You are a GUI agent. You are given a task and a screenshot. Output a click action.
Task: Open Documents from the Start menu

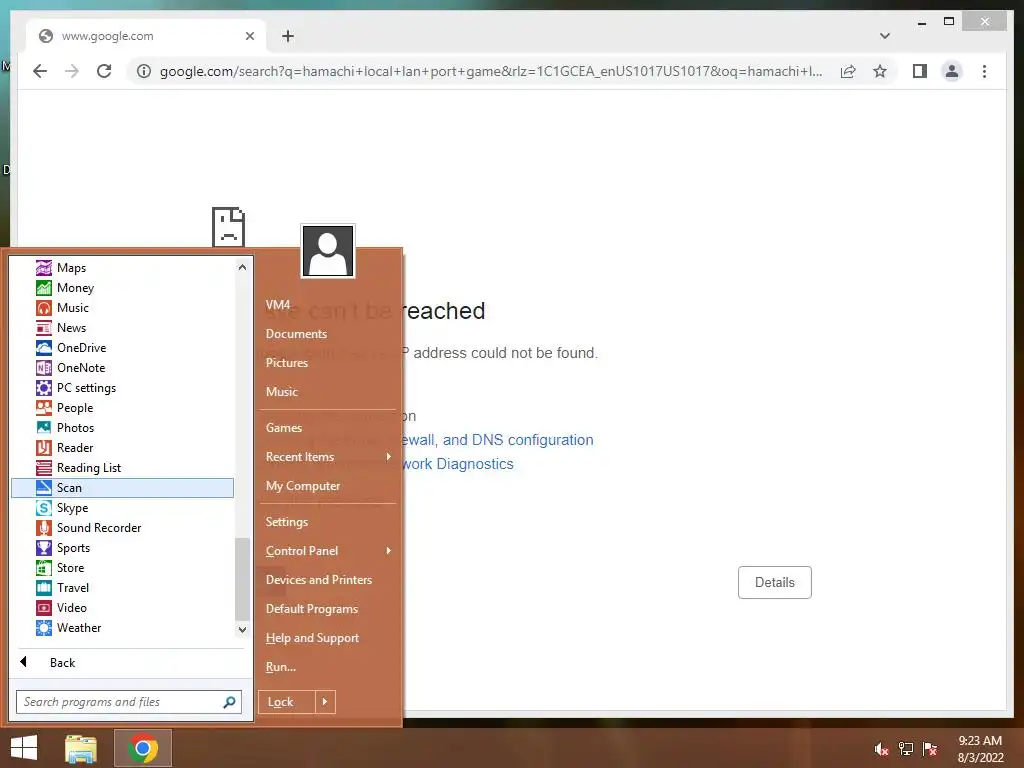tap(296, 334)
